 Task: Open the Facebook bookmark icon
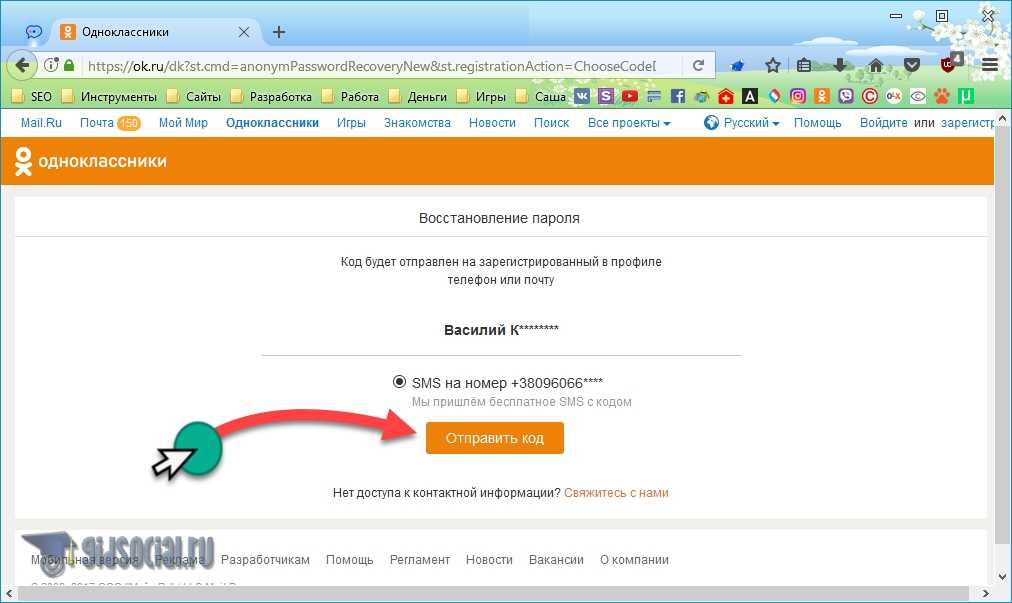(678, 97)
